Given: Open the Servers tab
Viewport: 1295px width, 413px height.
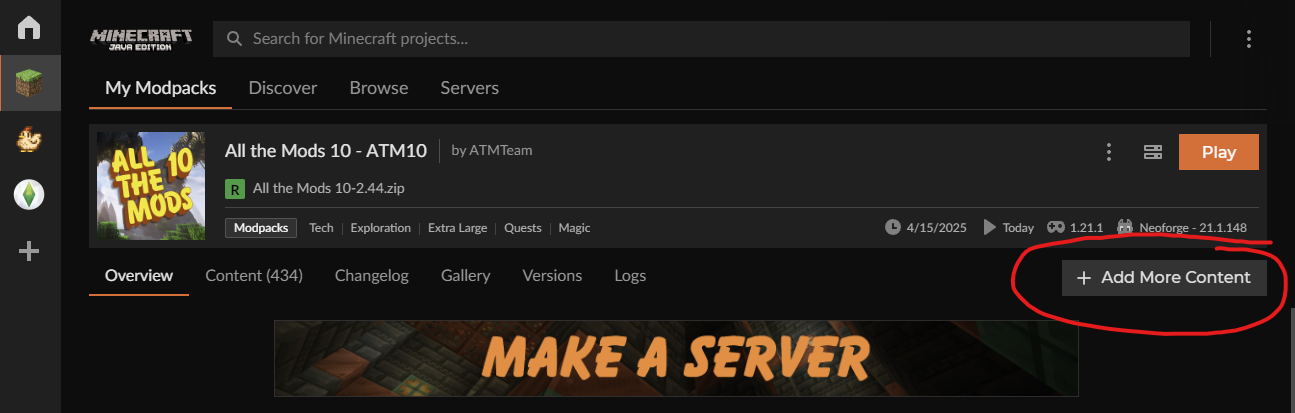Looking at the screenshot, I should pos(470,88).
